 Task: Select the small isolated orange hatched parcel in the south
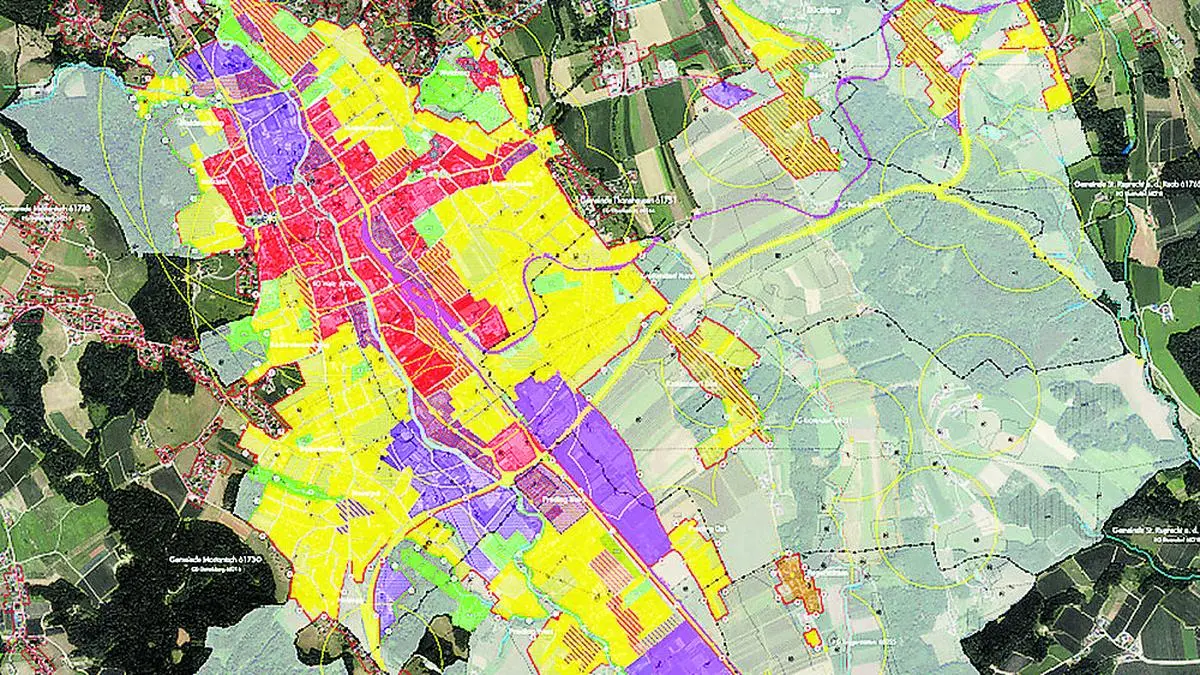click(797, 582)
